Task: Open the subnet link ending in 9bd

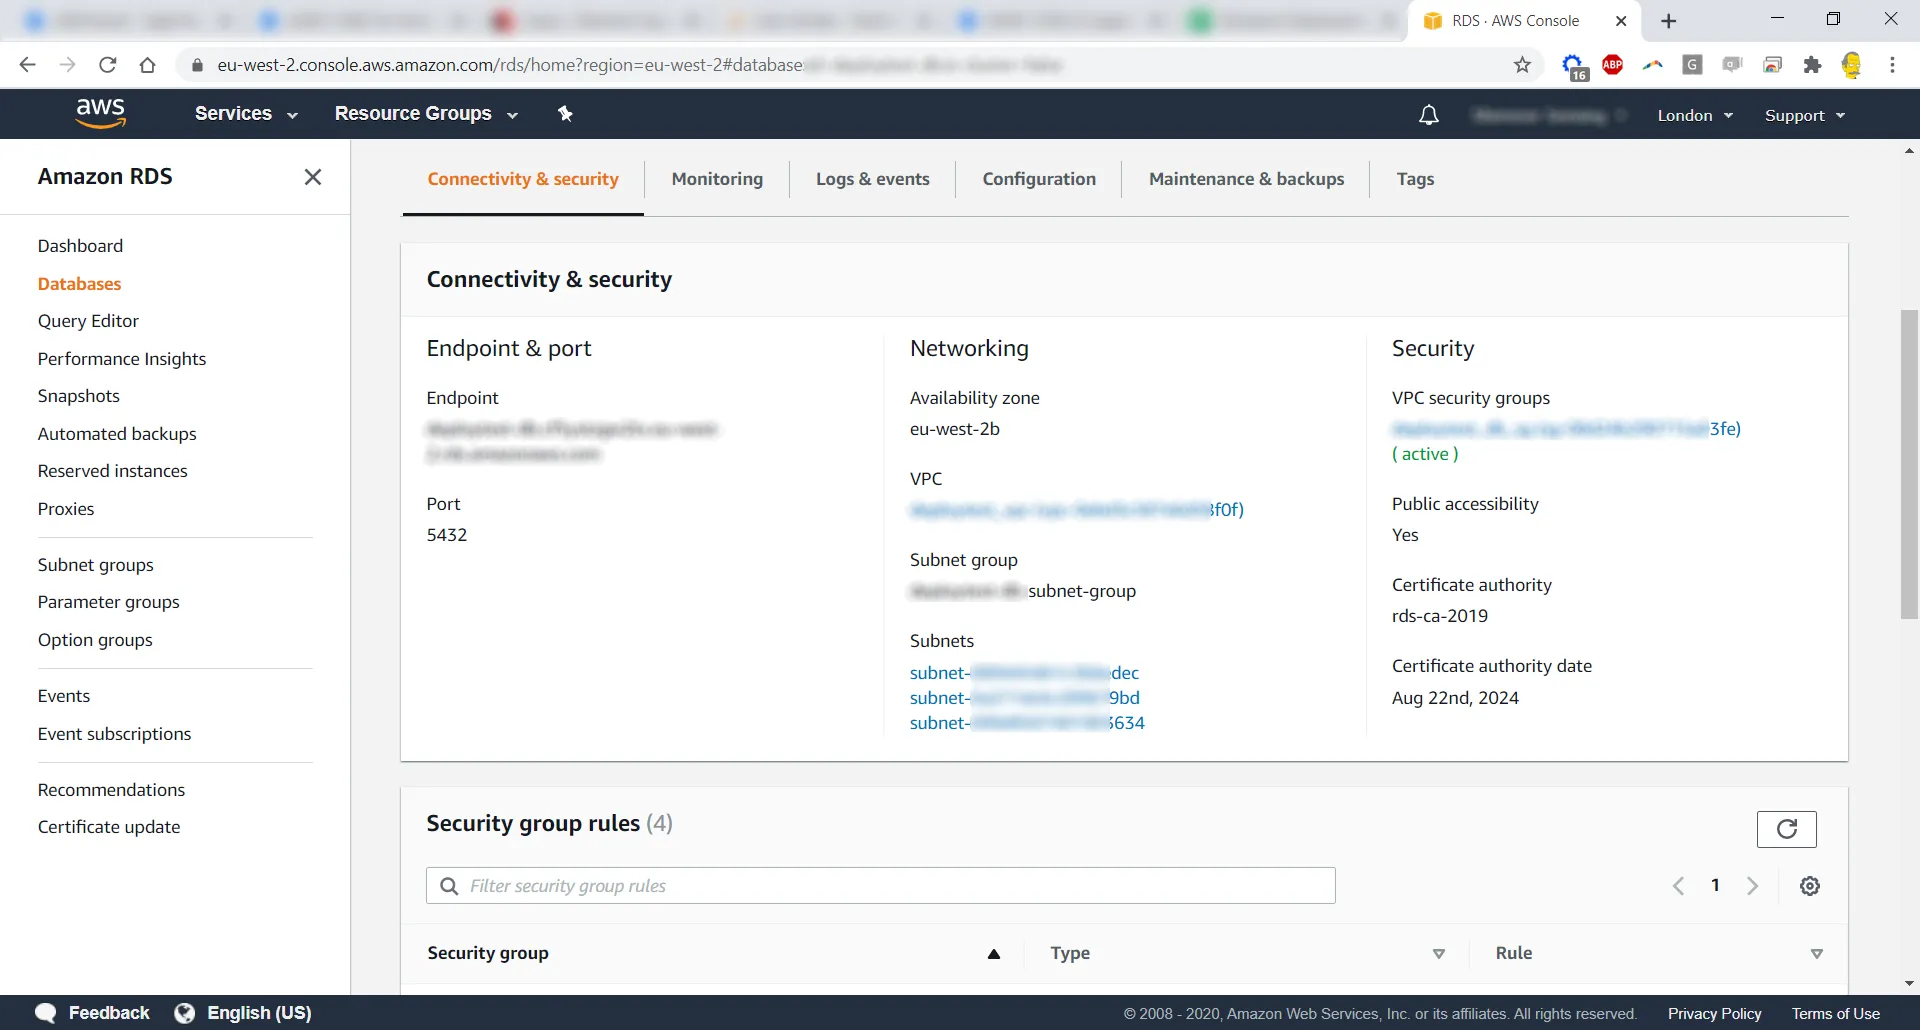Action: [1024, 698]
